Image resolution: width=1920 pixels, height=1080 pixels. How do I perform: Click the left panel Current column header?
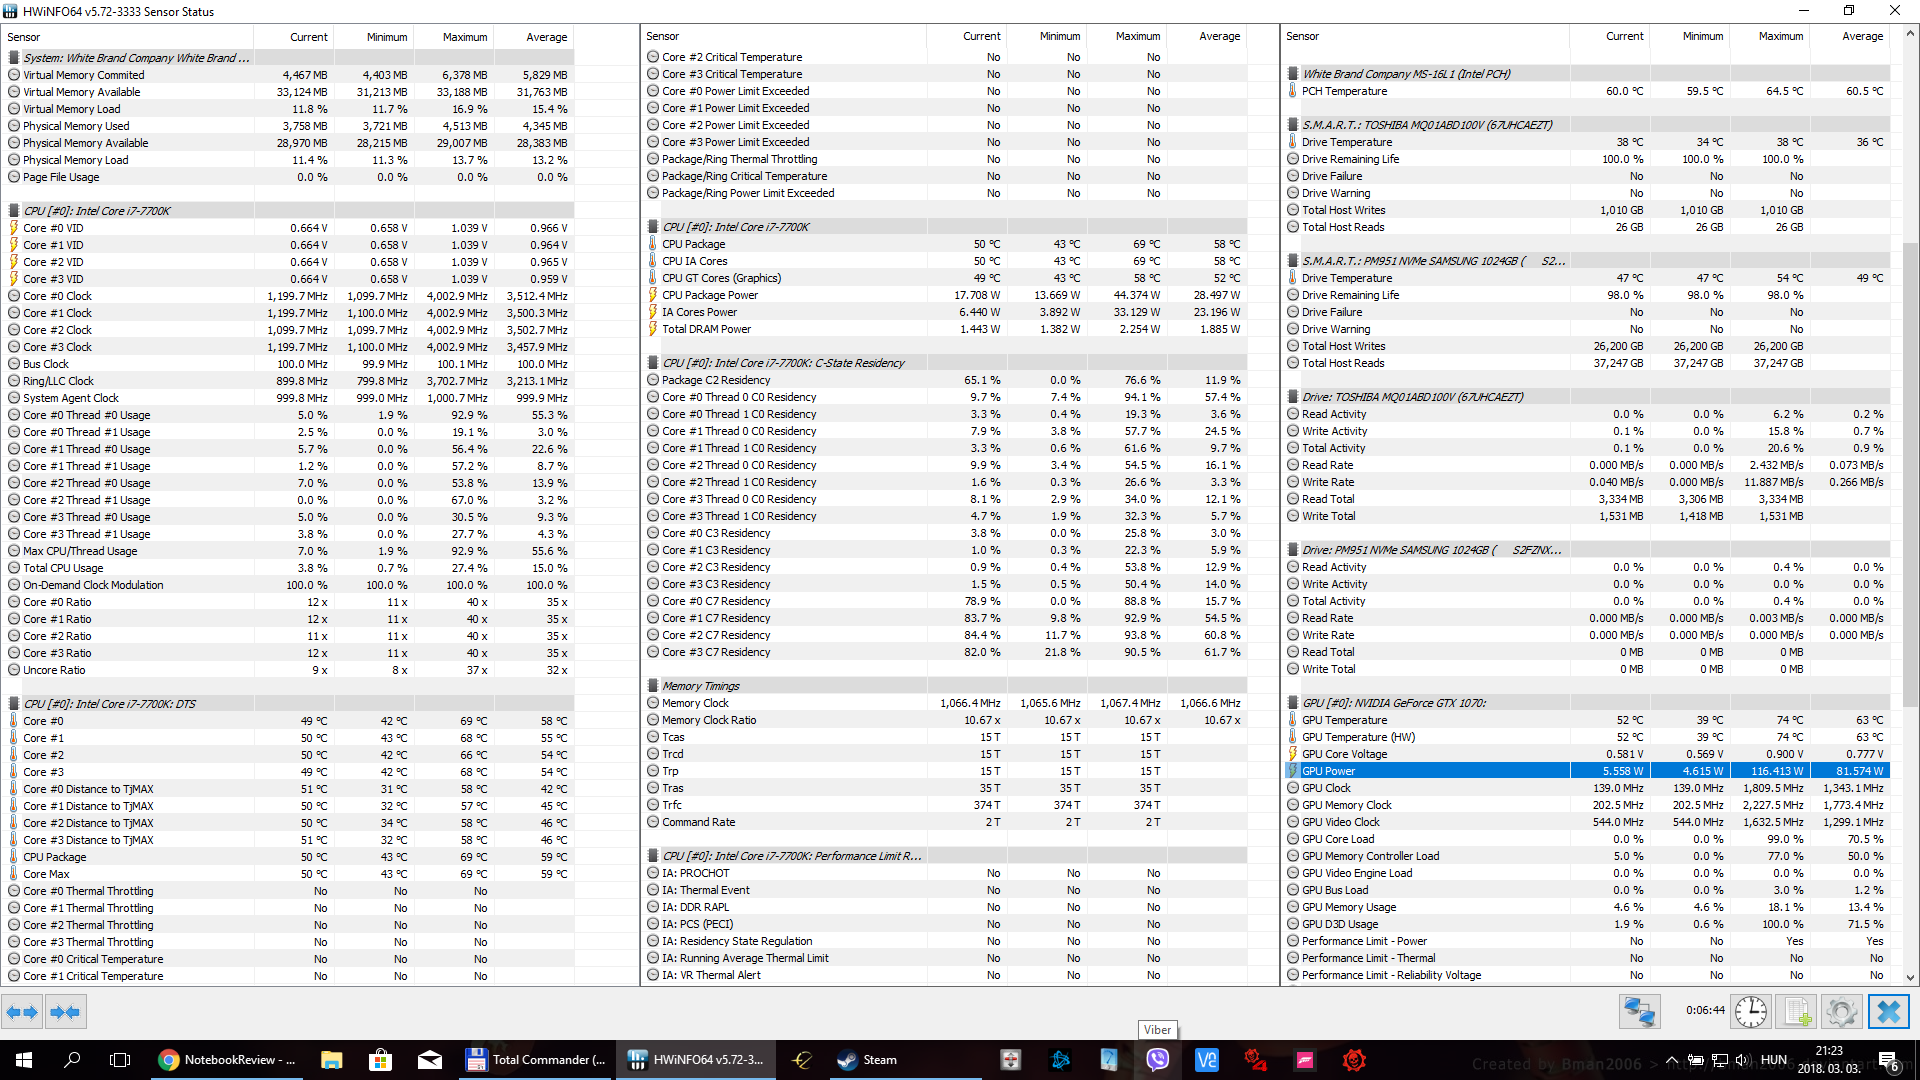(x=294, y=37)
